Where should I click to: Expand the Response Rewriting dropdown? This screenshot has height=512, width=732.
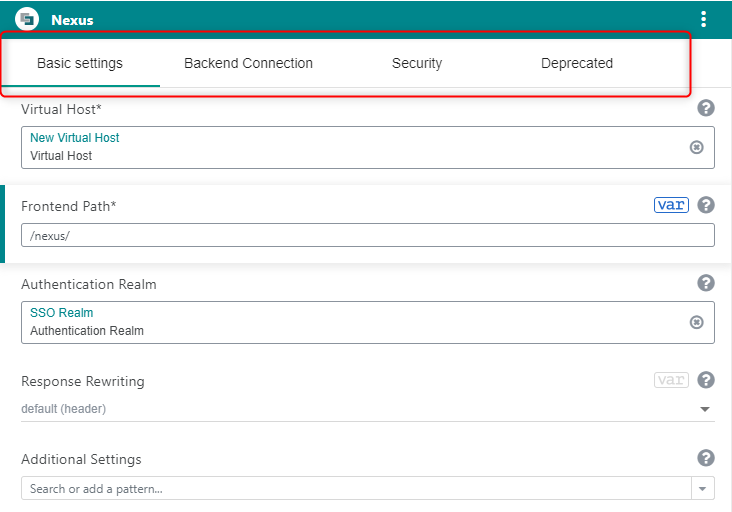(x=704, y=409)
